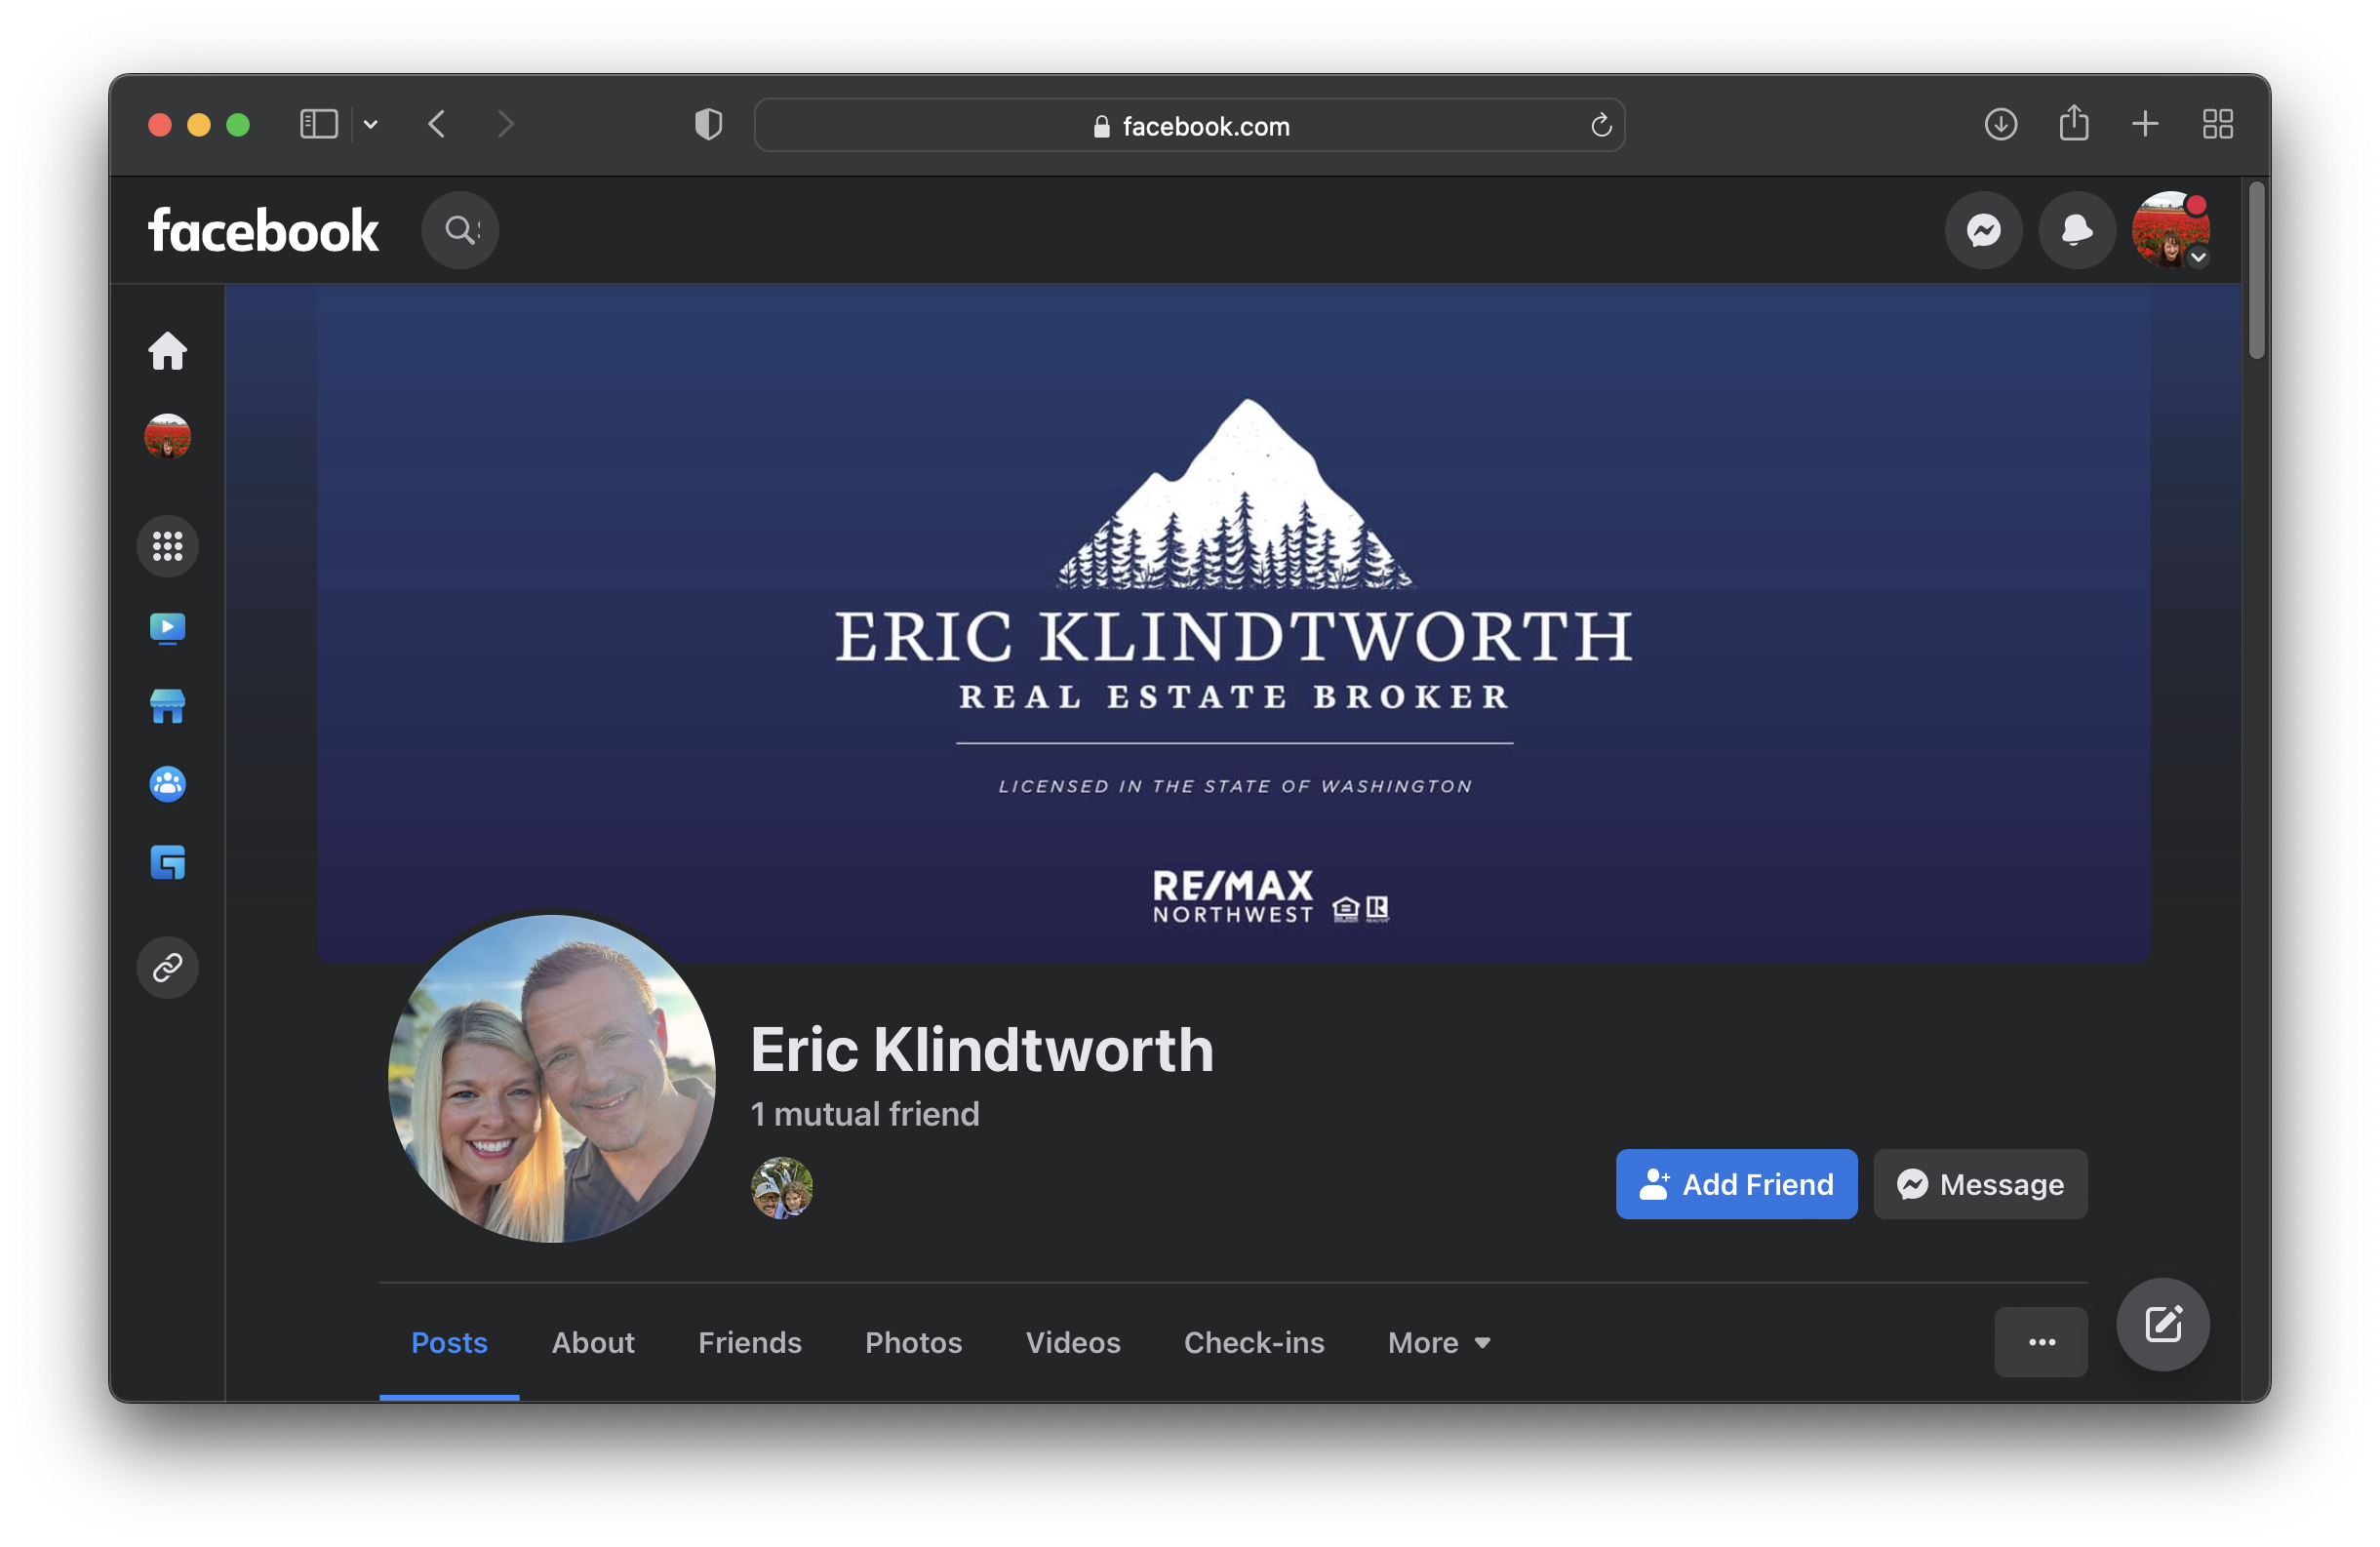Screen dimensions: 2380x1547
Task: Show Safari downloads
Action: (2000, 124)
